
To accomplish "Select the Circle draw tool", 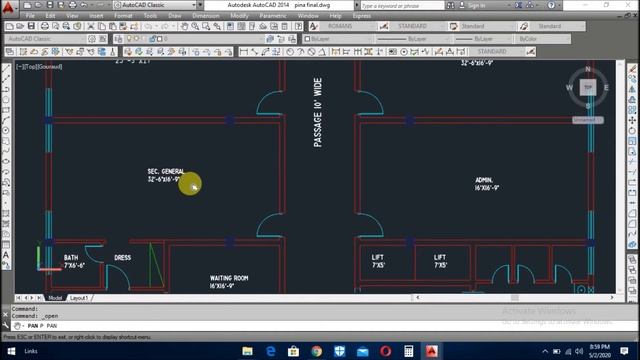I will tap(6, 130).
